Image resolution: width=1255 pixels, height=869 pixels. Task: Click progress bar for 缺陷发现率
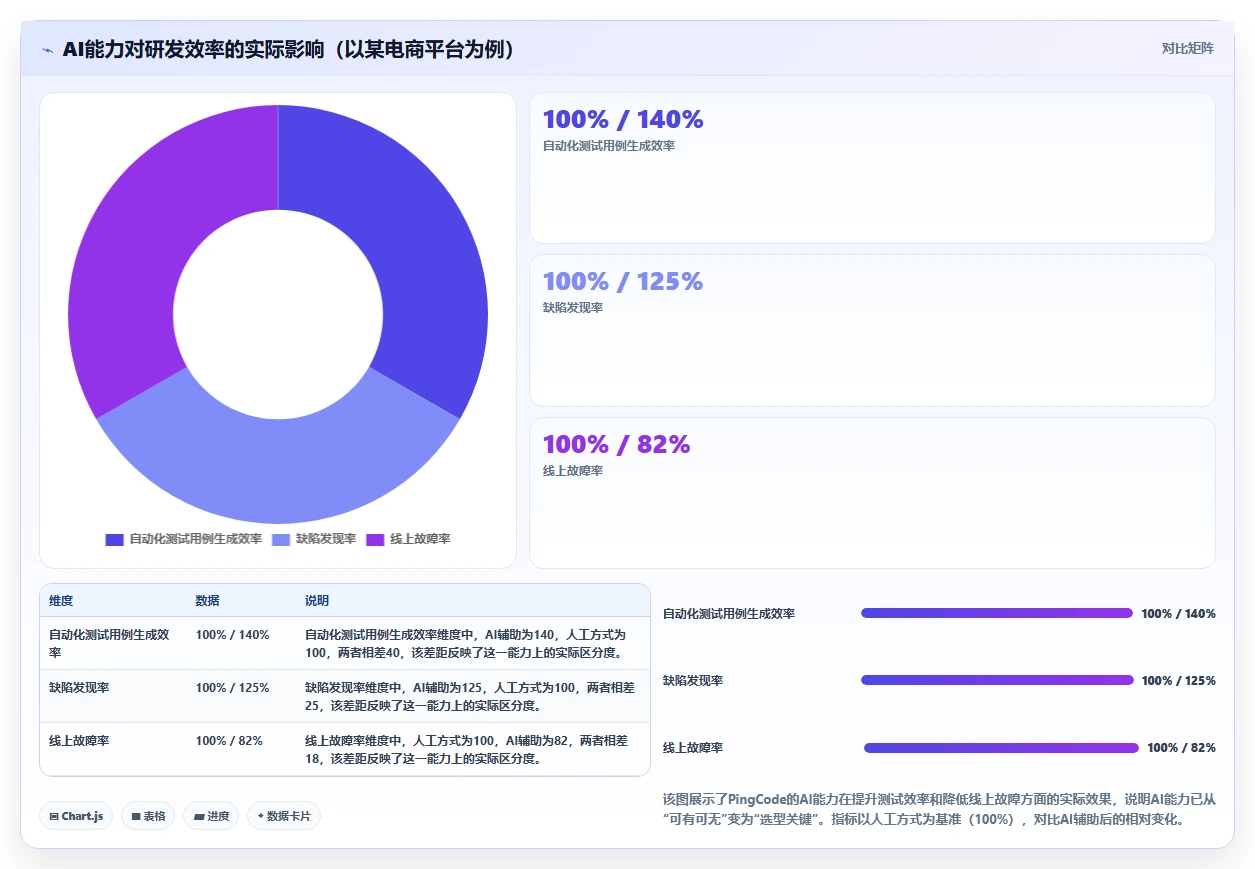tap(997, 680)
